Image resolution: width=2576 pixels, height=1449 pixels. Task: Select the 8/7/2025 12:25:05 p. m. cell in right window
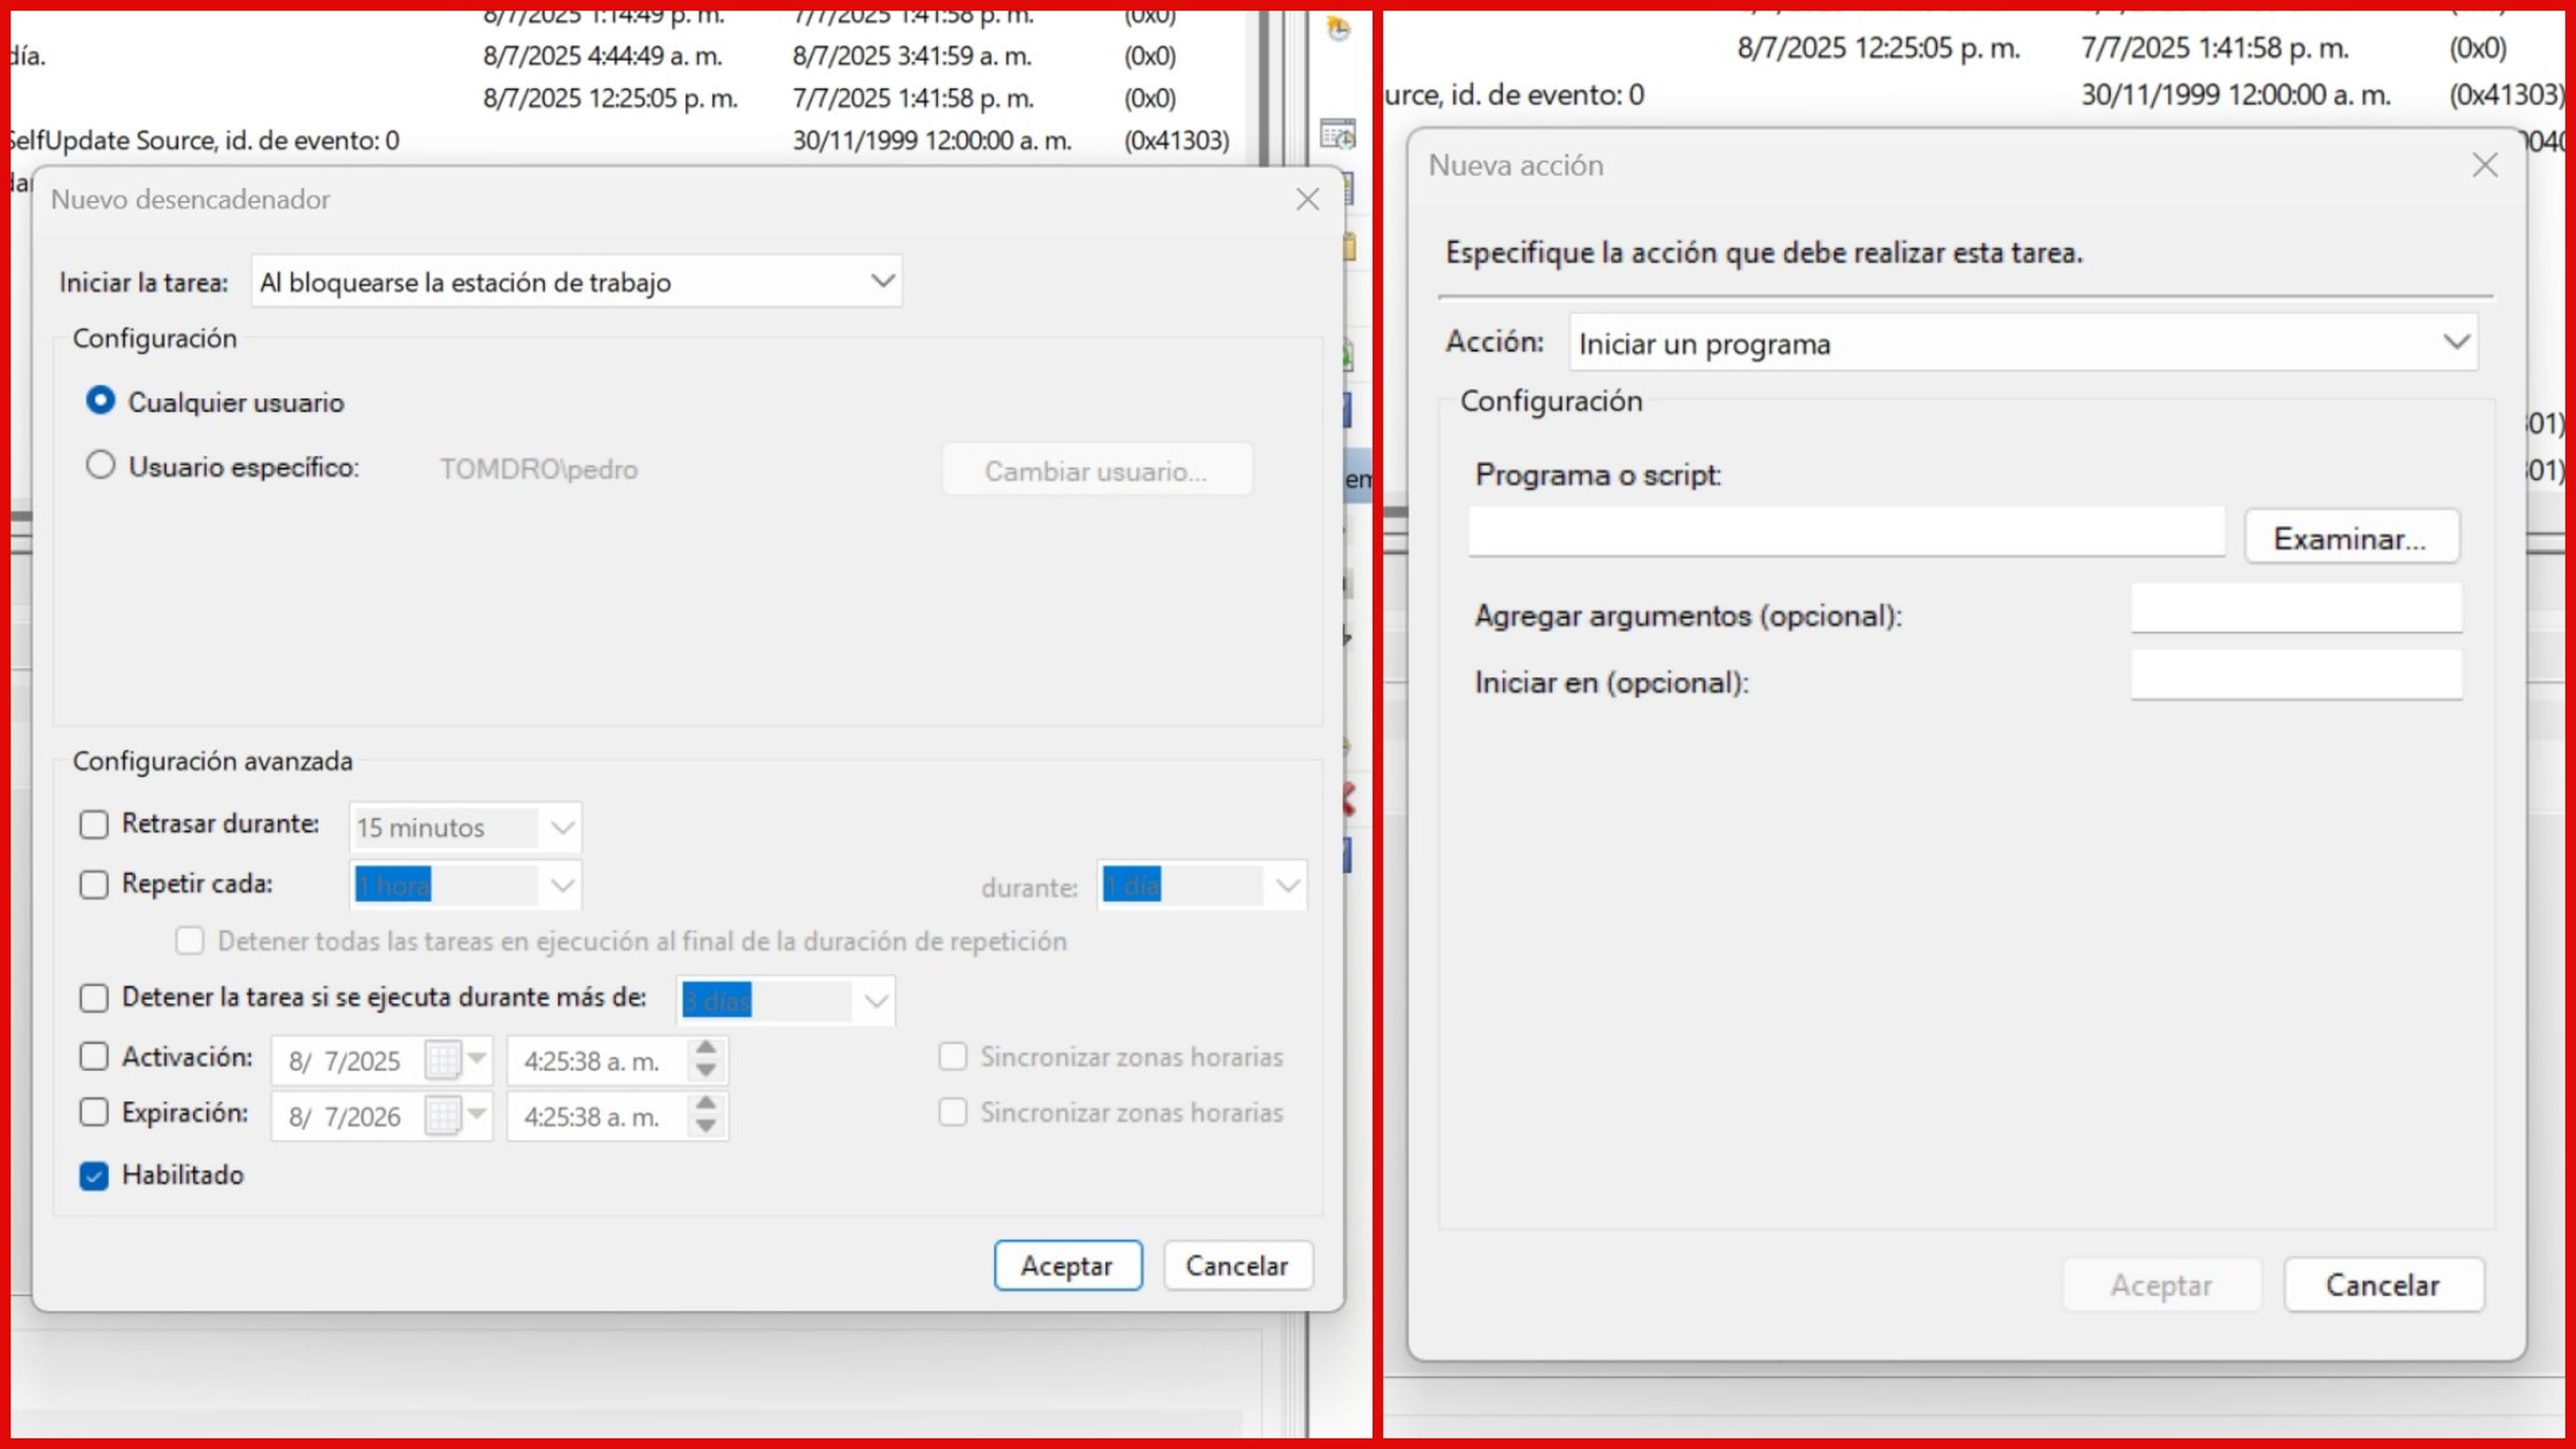(x=1879, y=48)
